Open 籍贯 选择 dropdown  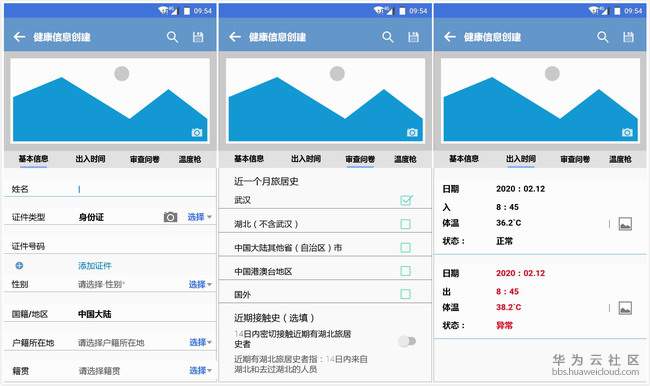(x=201, y=370)
